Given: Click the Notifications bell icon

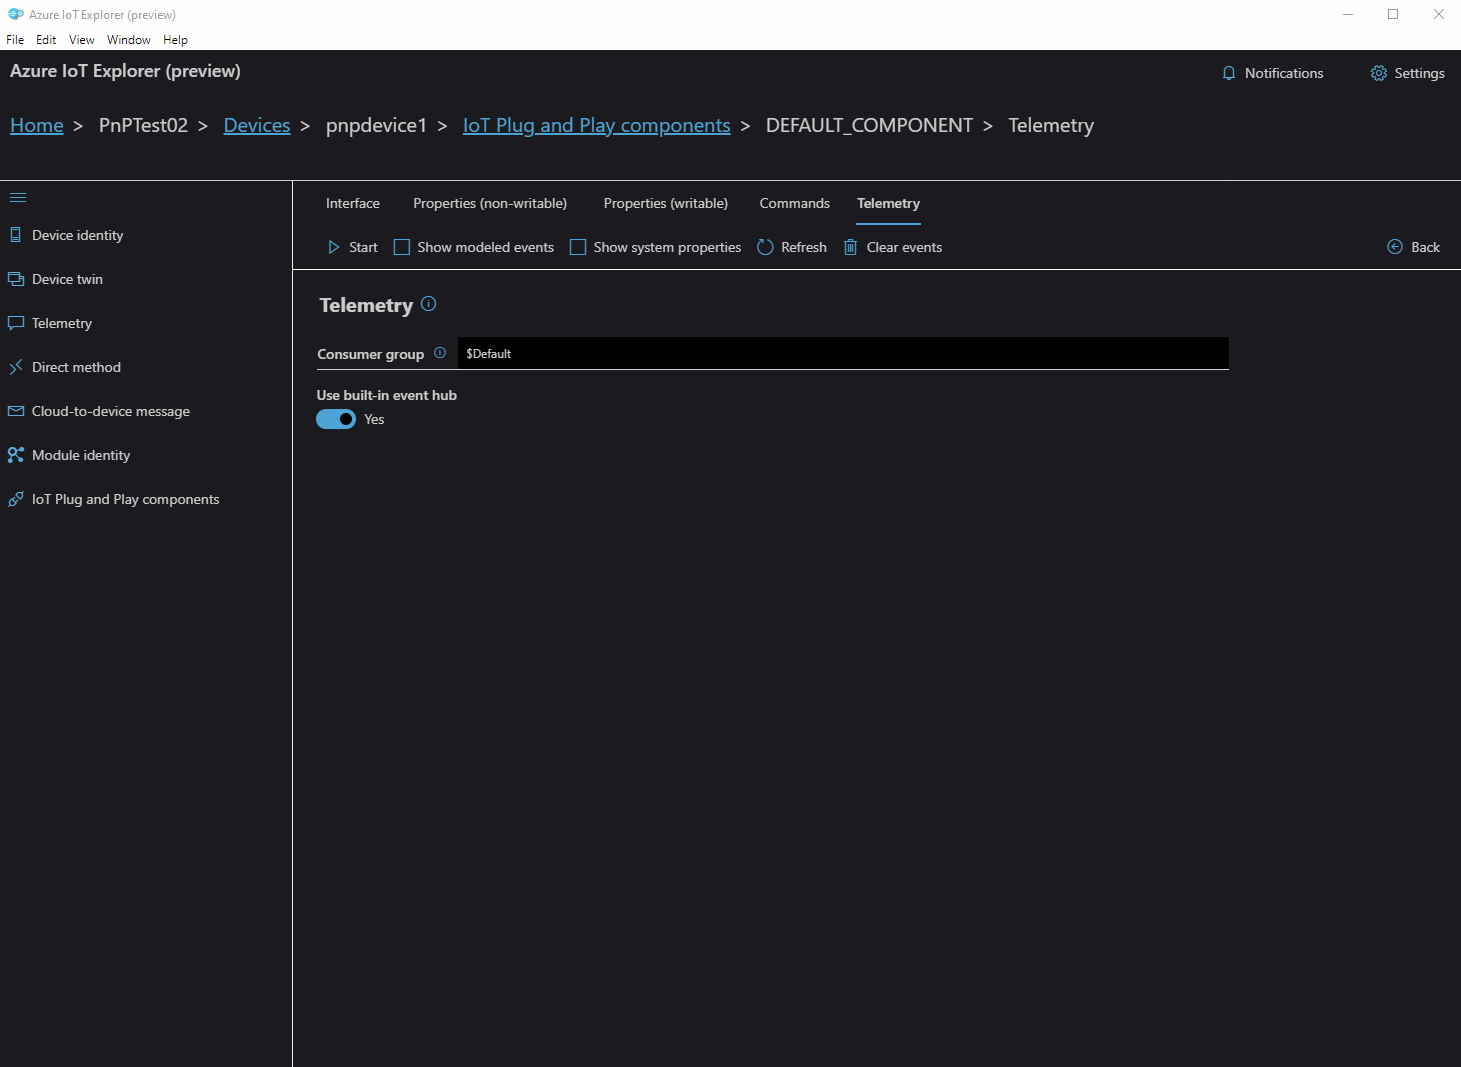Looking at the screenshot, I should pos(1229,73).
